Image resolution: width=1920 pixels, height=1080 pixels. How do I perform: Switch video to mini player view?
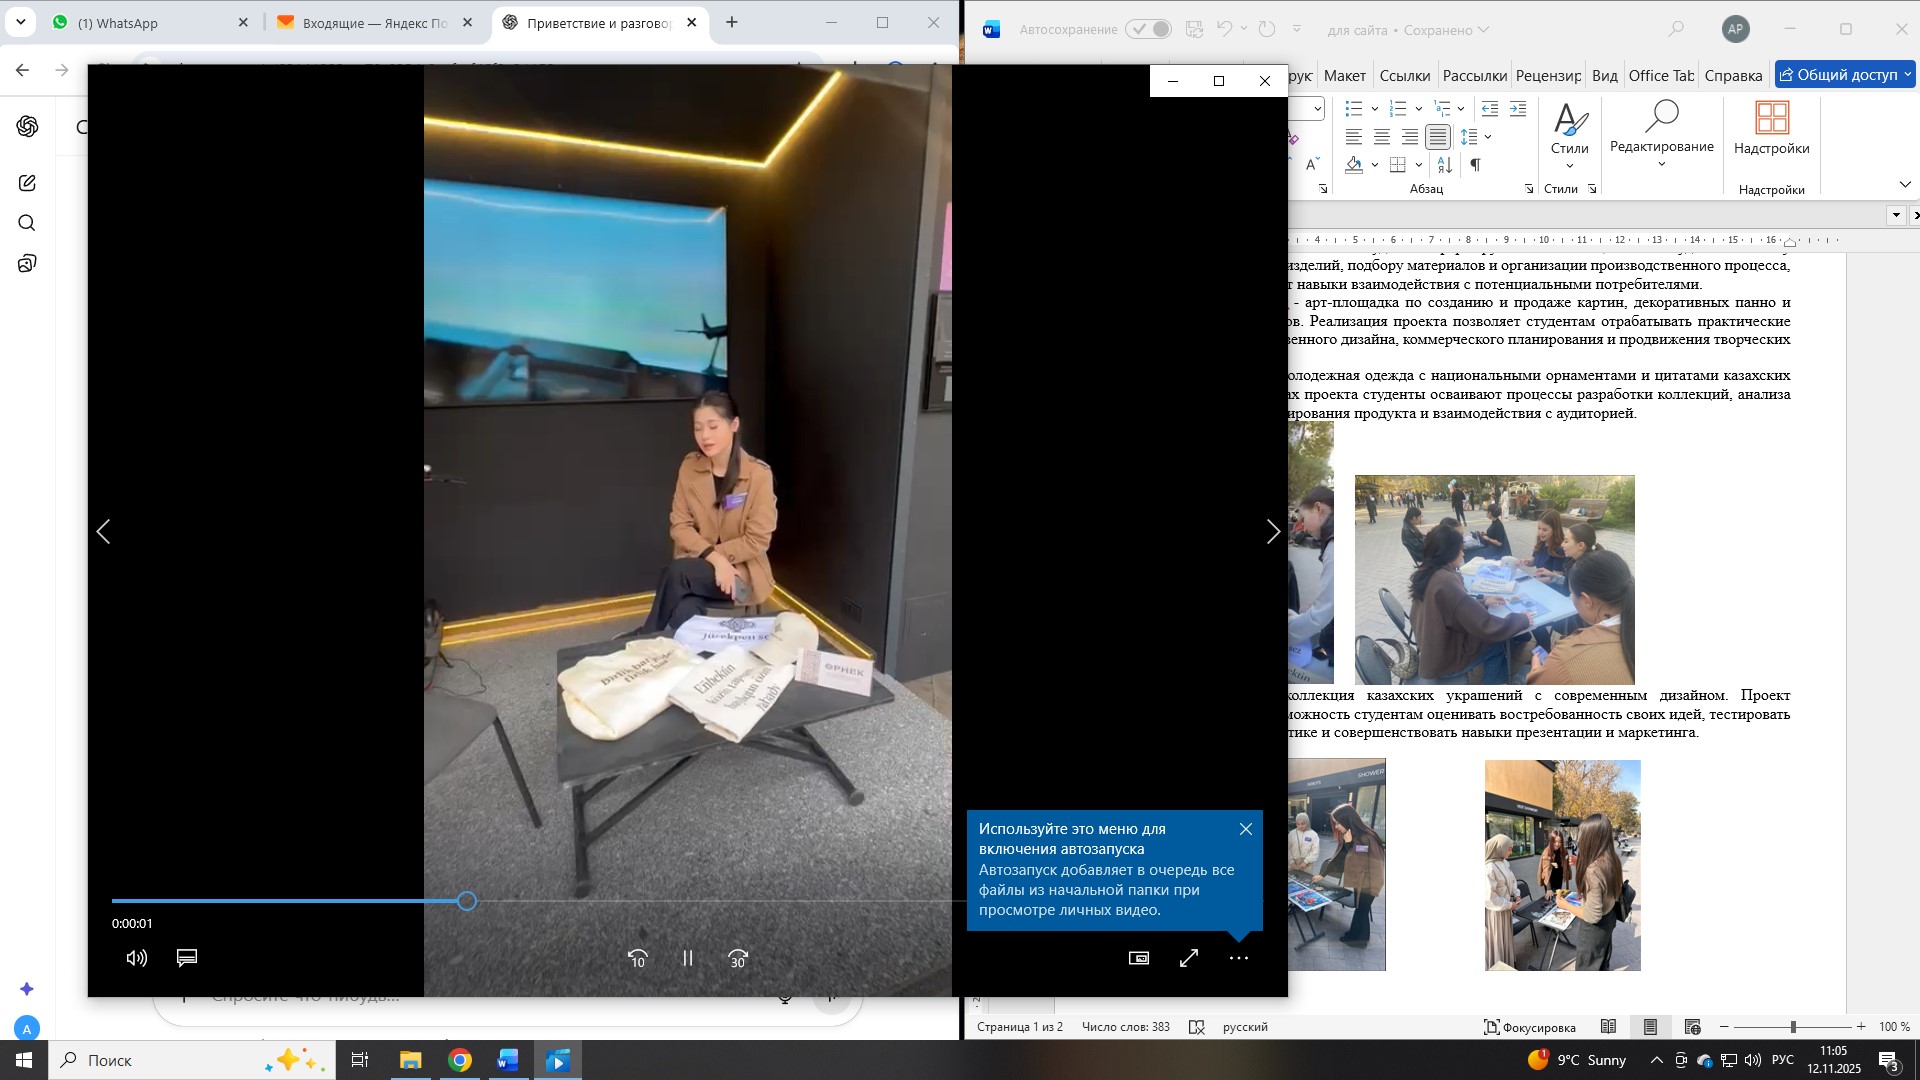(x=1139, y=958)
